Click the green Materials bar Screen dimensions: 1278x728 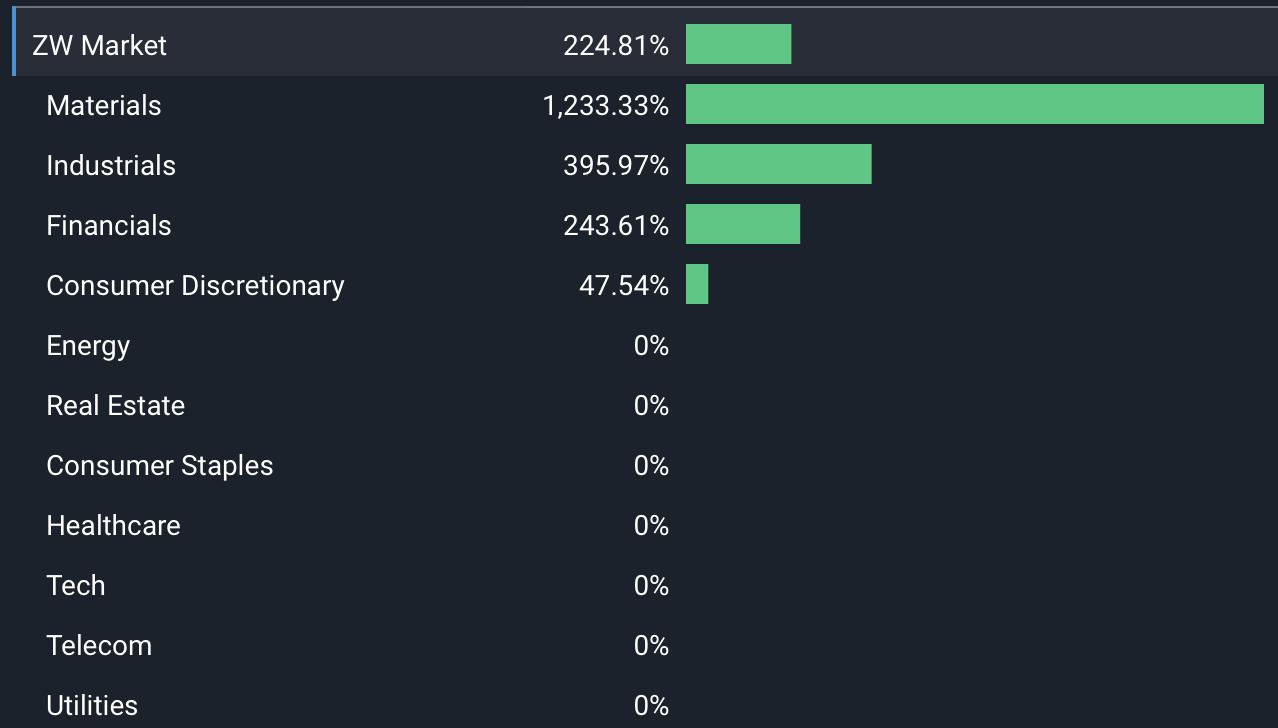click(974, 104)
